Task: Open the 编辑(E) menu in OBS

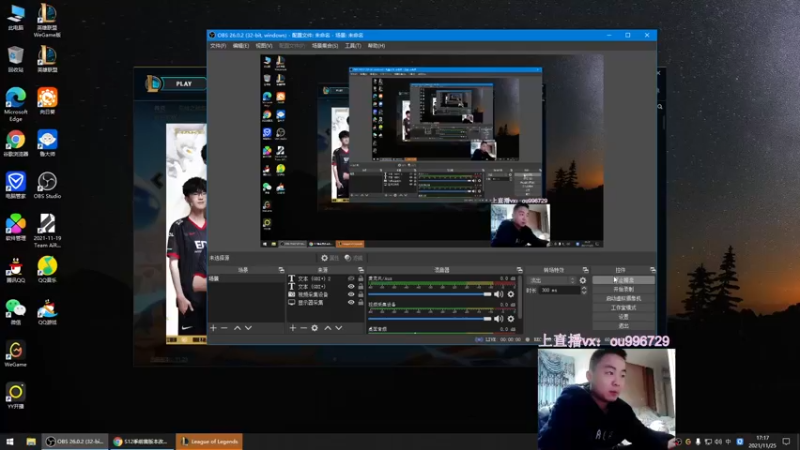Action: (x=241, y=46)
